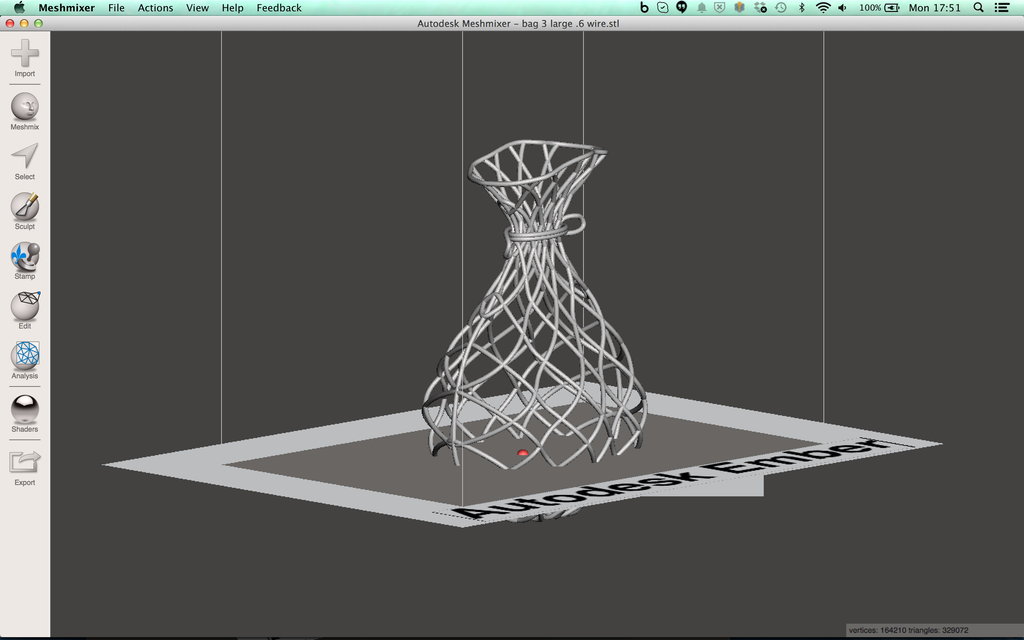Click the notification bell menu icon
Viewport: 1024px width, 640px height.
(701, 8)
